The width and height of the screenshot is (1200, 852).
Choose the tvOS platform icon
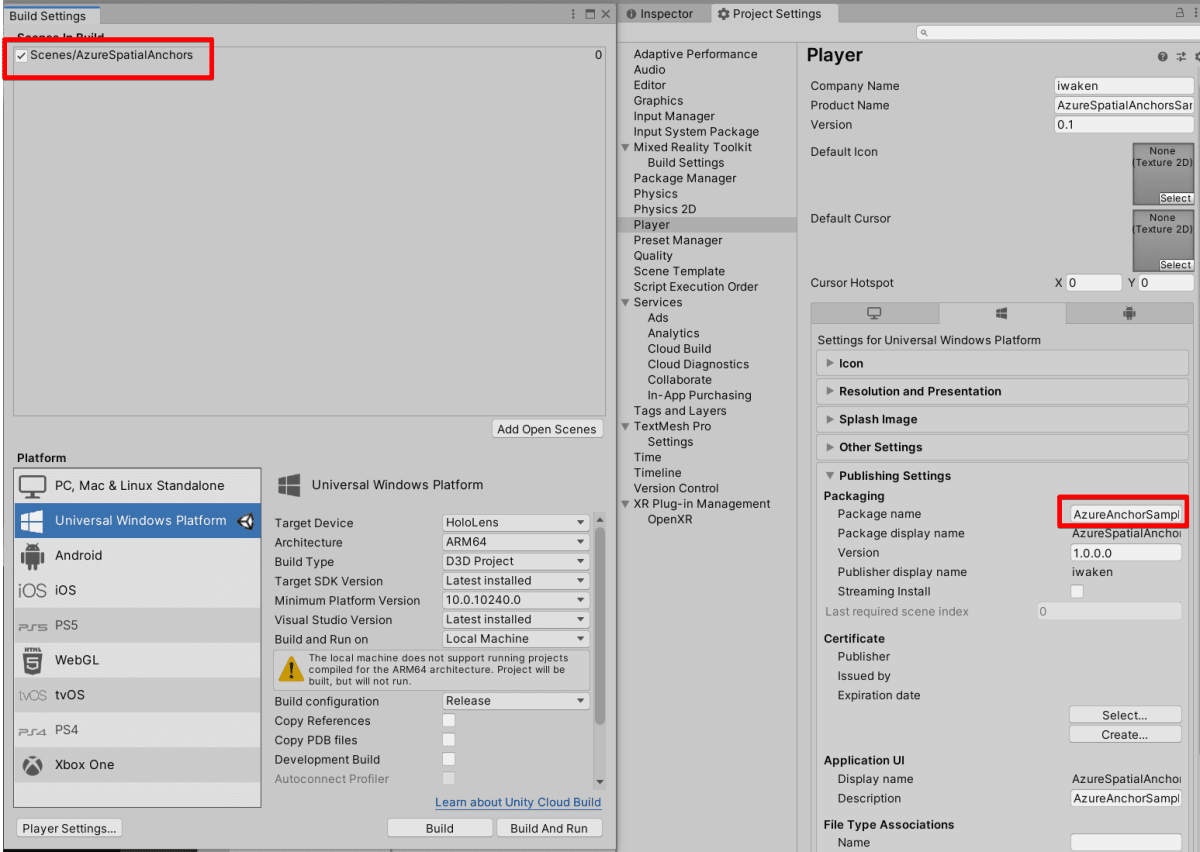[x=32, y=695]
